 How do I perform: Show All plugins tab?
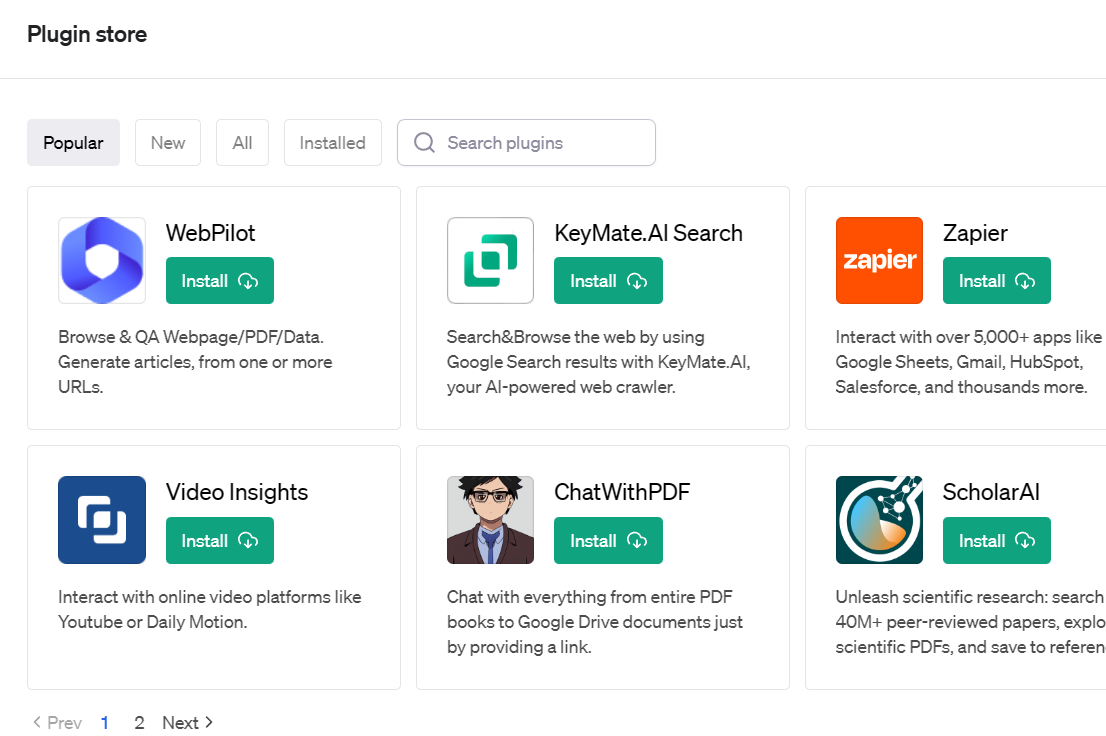242,143
